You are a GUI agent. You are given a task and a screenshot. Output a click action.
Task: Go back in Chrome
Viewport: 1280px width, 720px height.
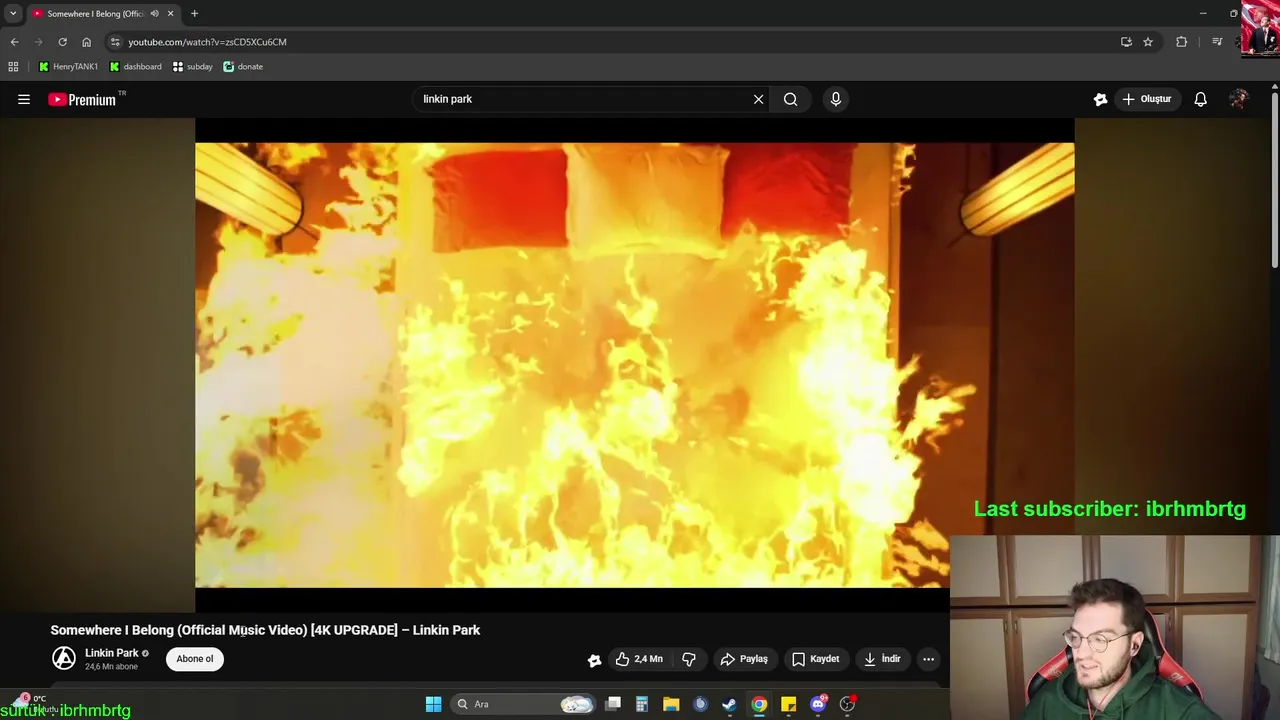point(14,42)
